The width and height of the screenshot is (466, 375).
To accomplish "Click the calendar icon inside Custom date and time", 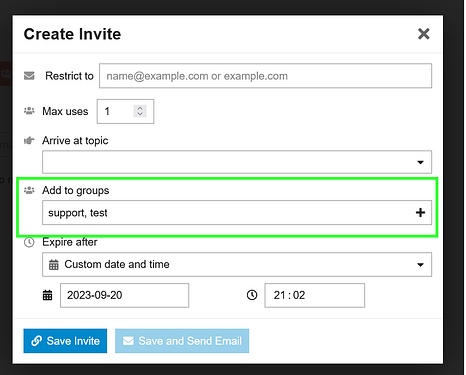I will pos(54,264).
